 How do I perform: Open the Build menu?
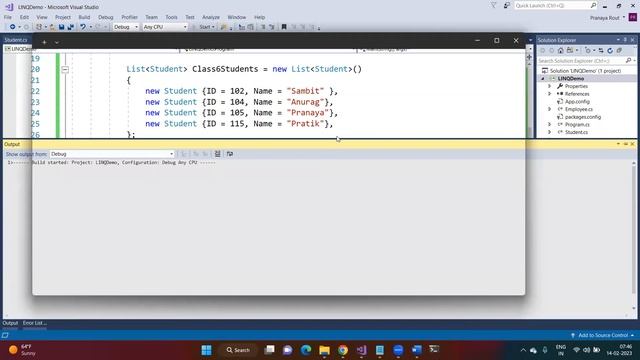(84, 17)
